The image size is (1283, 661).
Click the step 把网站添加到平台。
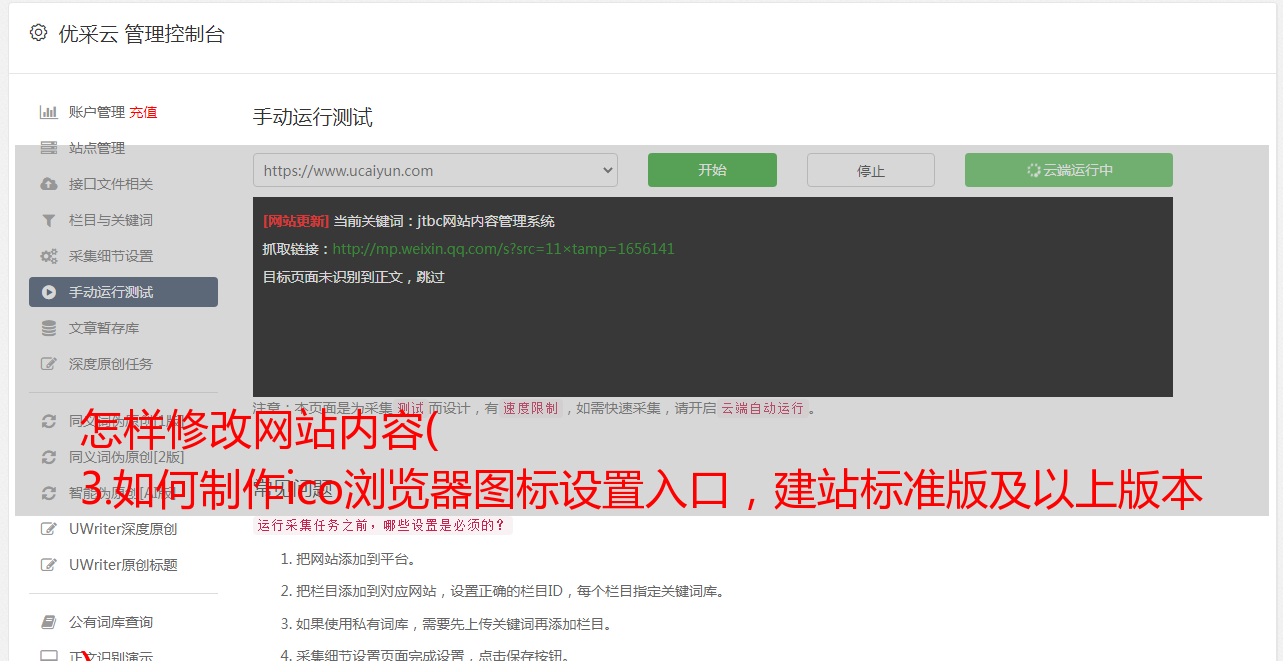356,559
